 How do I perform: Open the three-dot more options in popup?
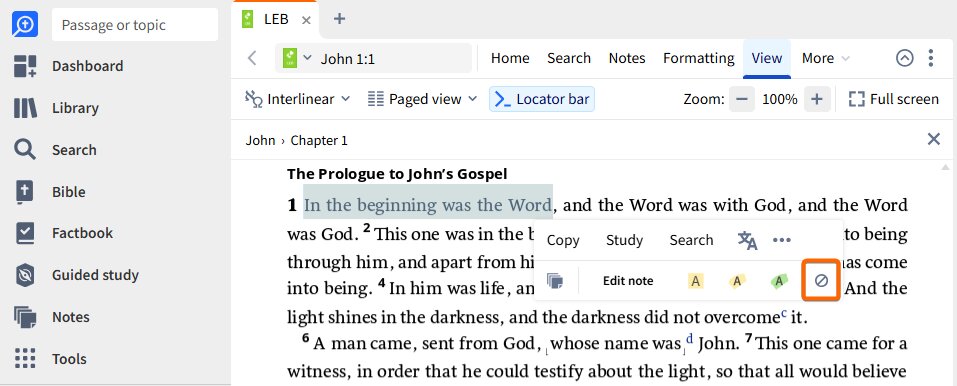pyautogui.click(x=782, y=241)
